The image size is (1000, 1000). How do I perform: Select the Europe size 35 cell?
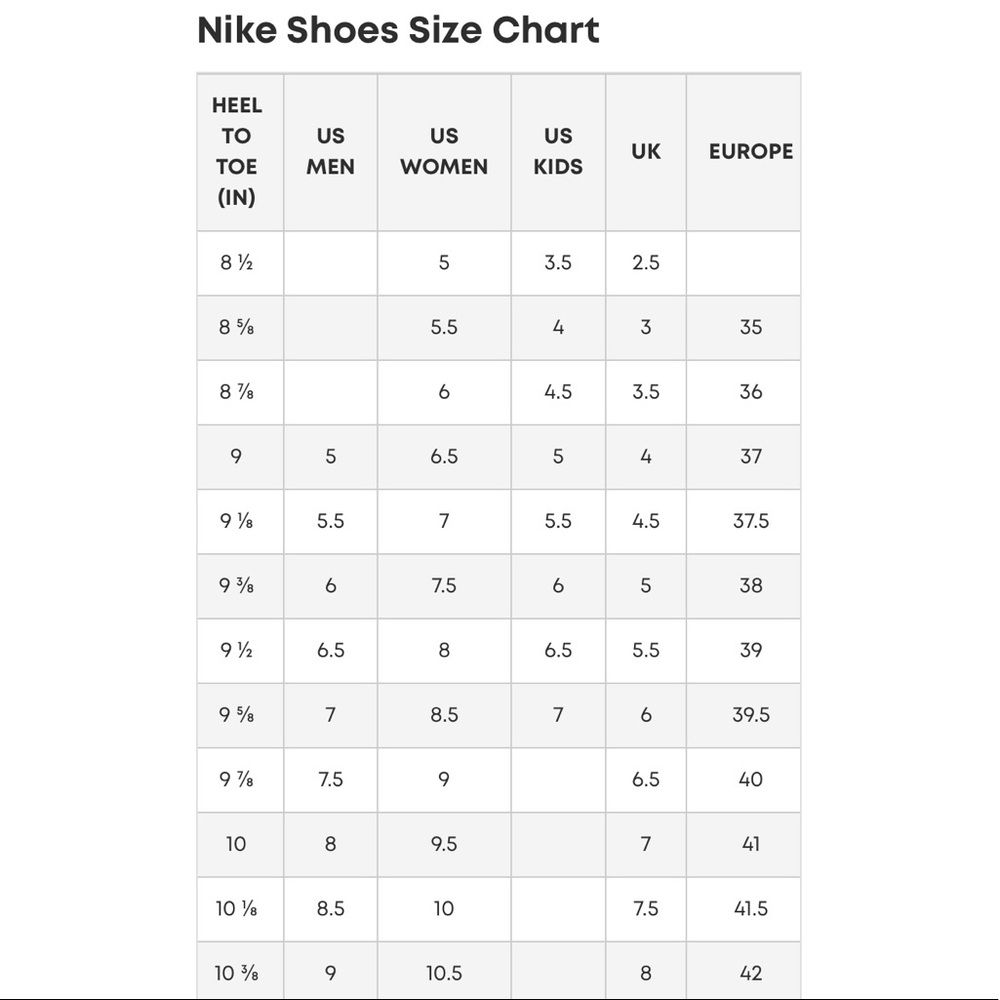751,327
